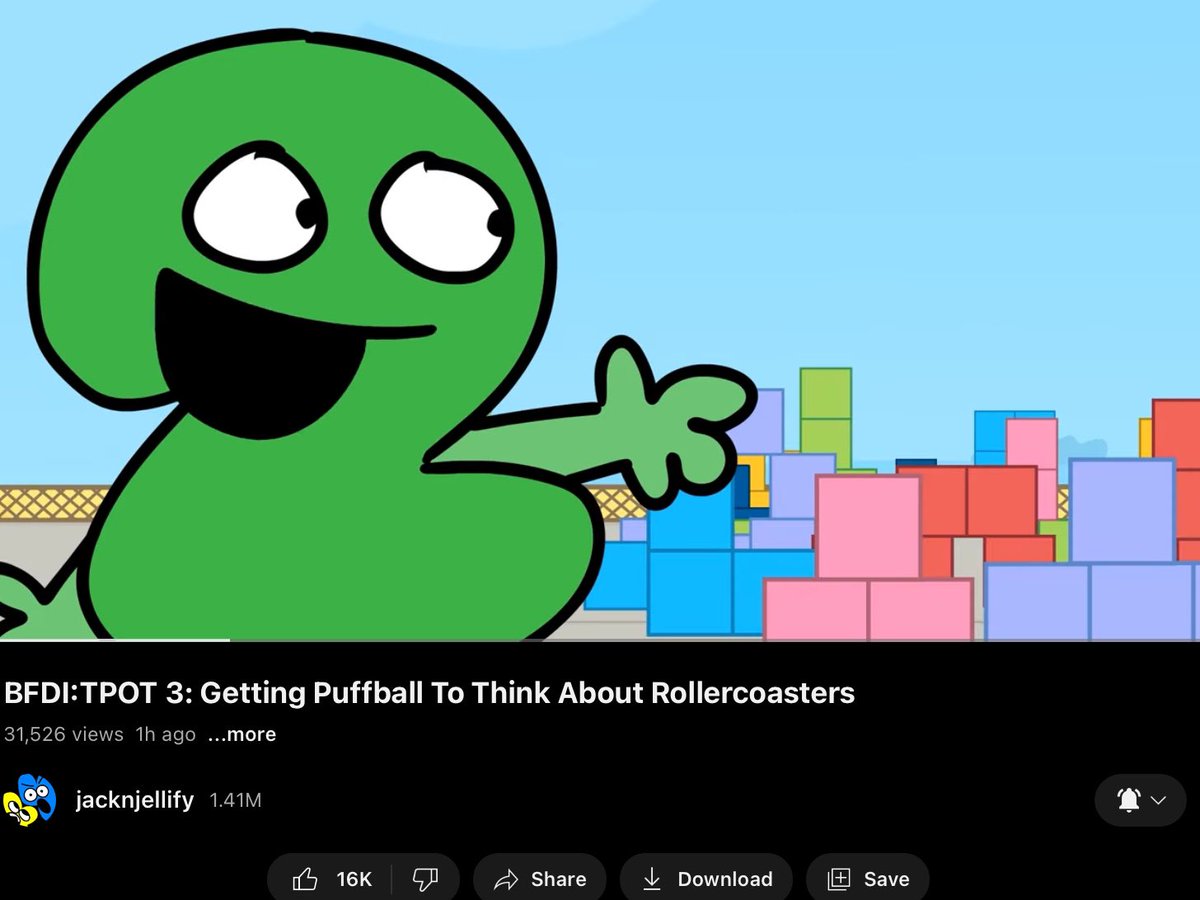
Task: Tap the video player frame
Action: coord(600,320)
